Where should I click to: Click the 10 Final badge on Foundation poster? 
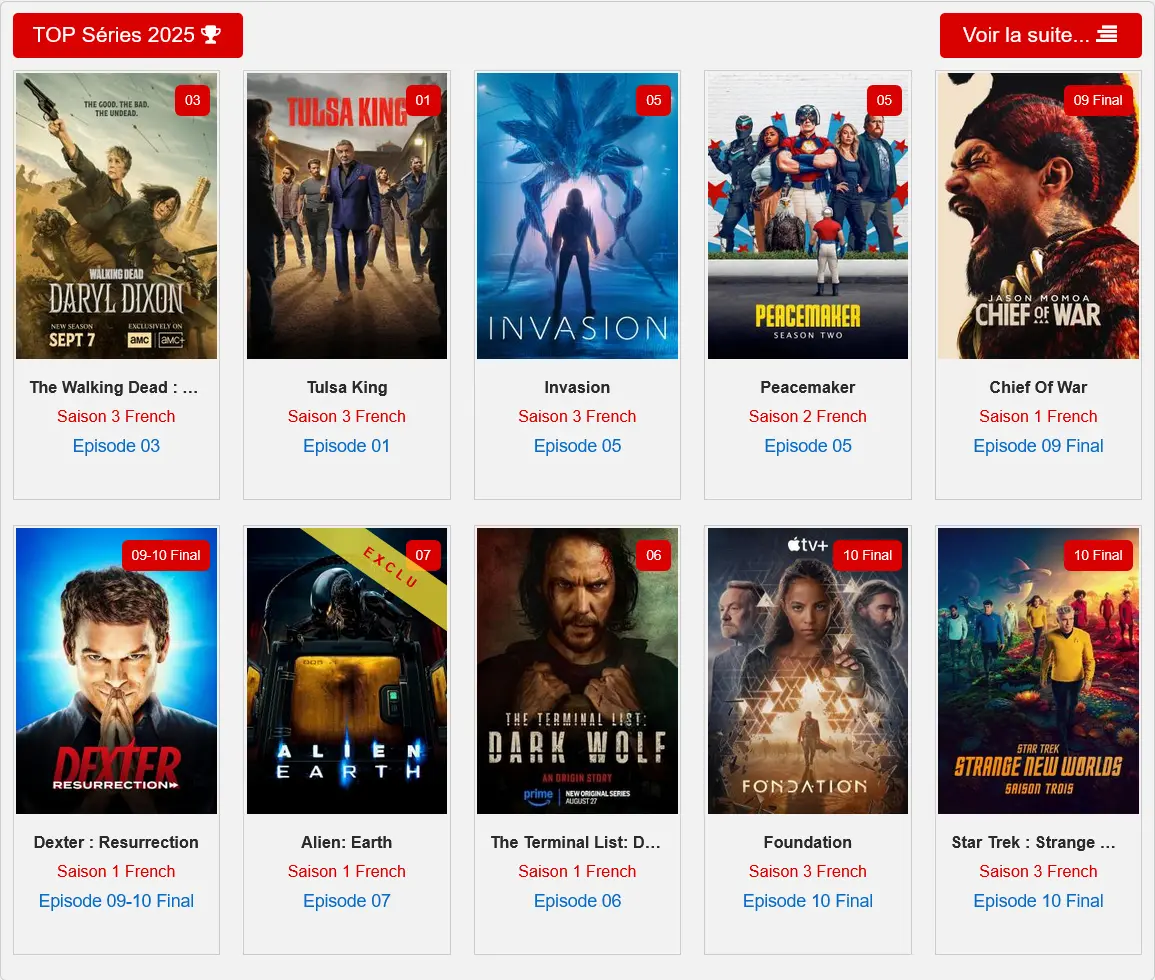click(867, 556)
